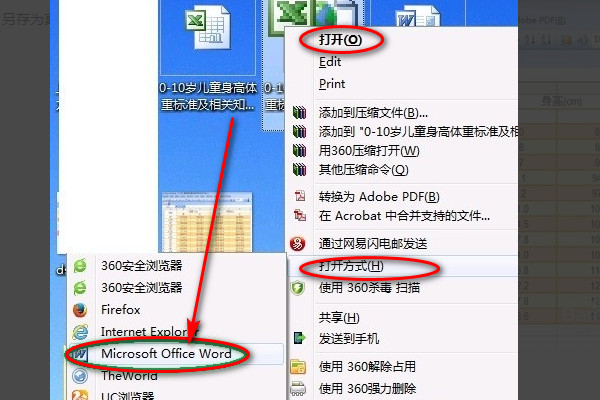Click the 360解除占用 folder icon
Viewport: 600px width, 400px height.
click(x=298, y=367)
